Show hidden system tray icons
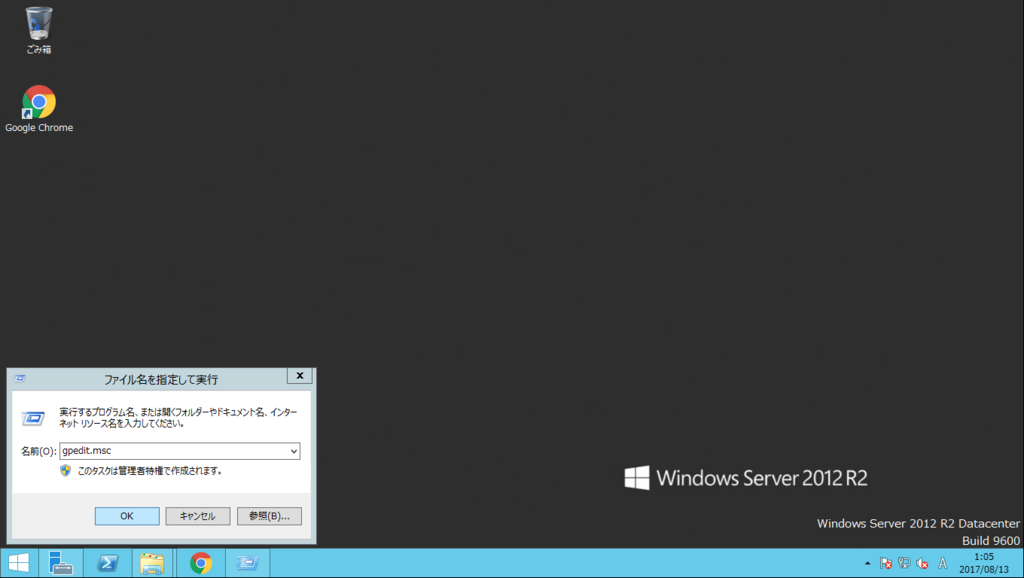 pyautogui.click(x=867, y=563)
